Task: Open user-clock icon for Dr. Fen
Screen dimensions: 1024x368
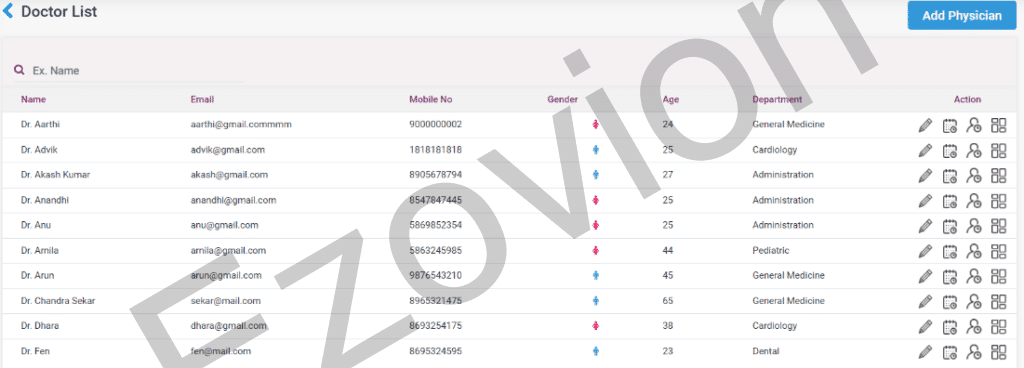Action: pyautogui.click(x=974, y=352)
